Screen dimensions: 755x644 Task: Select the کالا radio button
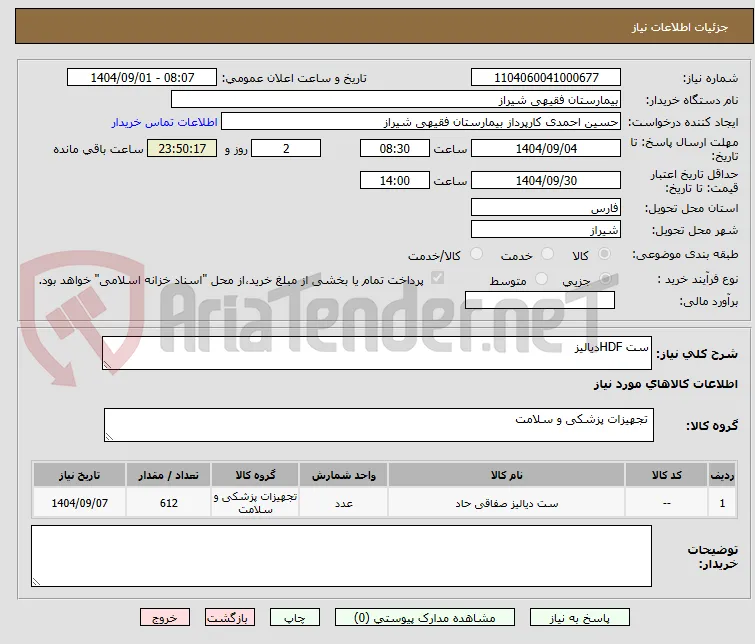[604, 254]
